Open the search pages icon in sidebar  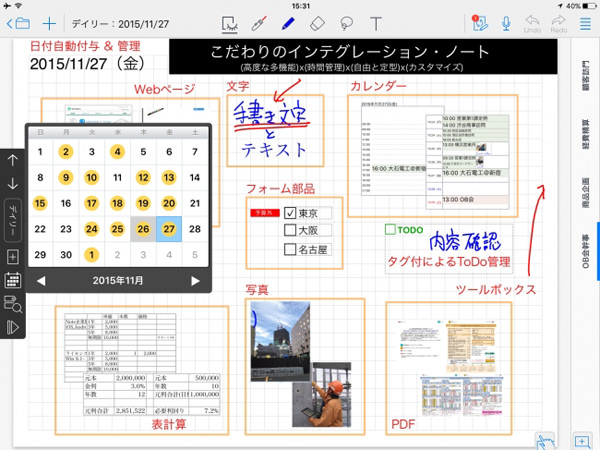coord(13,303)
